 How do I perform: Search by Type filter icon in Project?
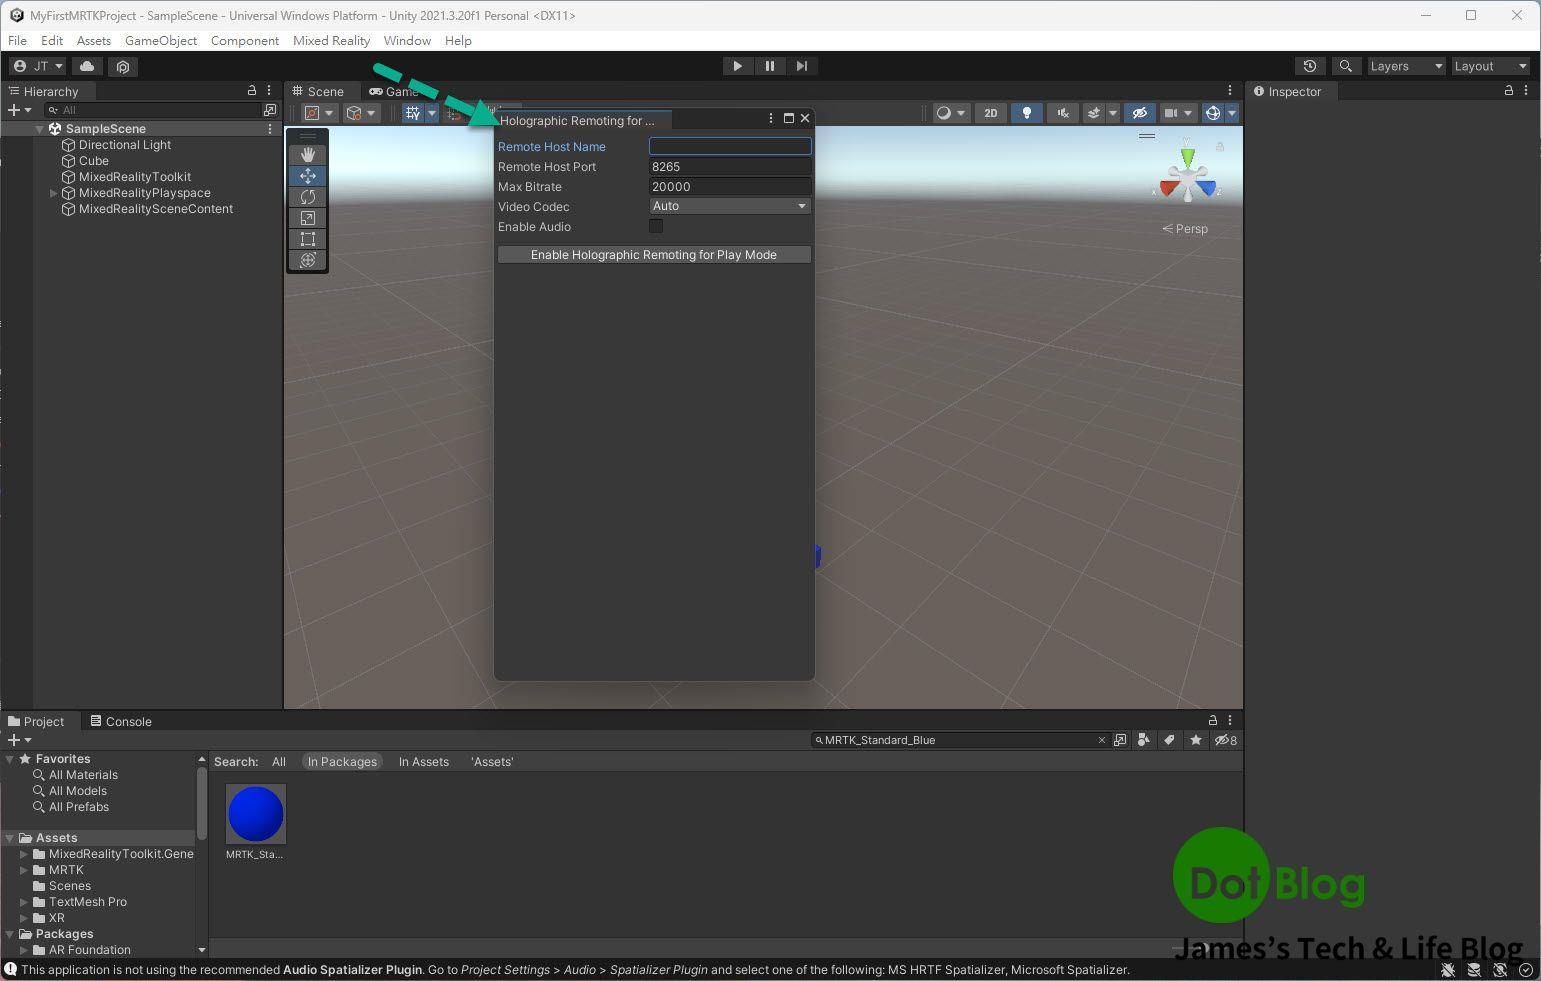click(1144, 740)
